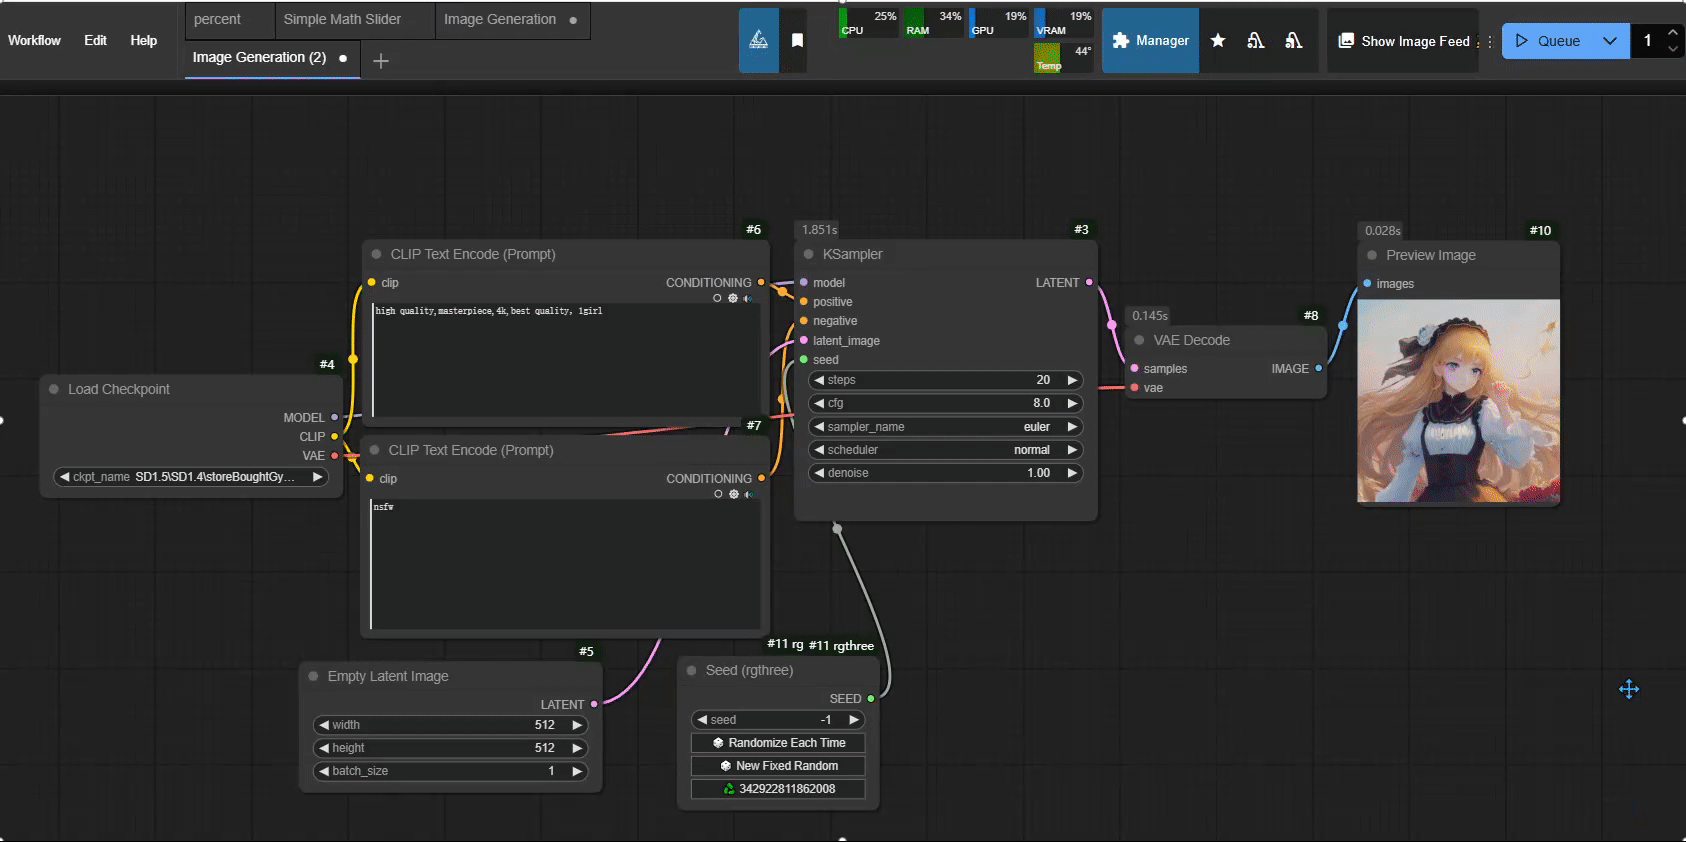Click the plus icon to add workflow tab

(381, 61)
